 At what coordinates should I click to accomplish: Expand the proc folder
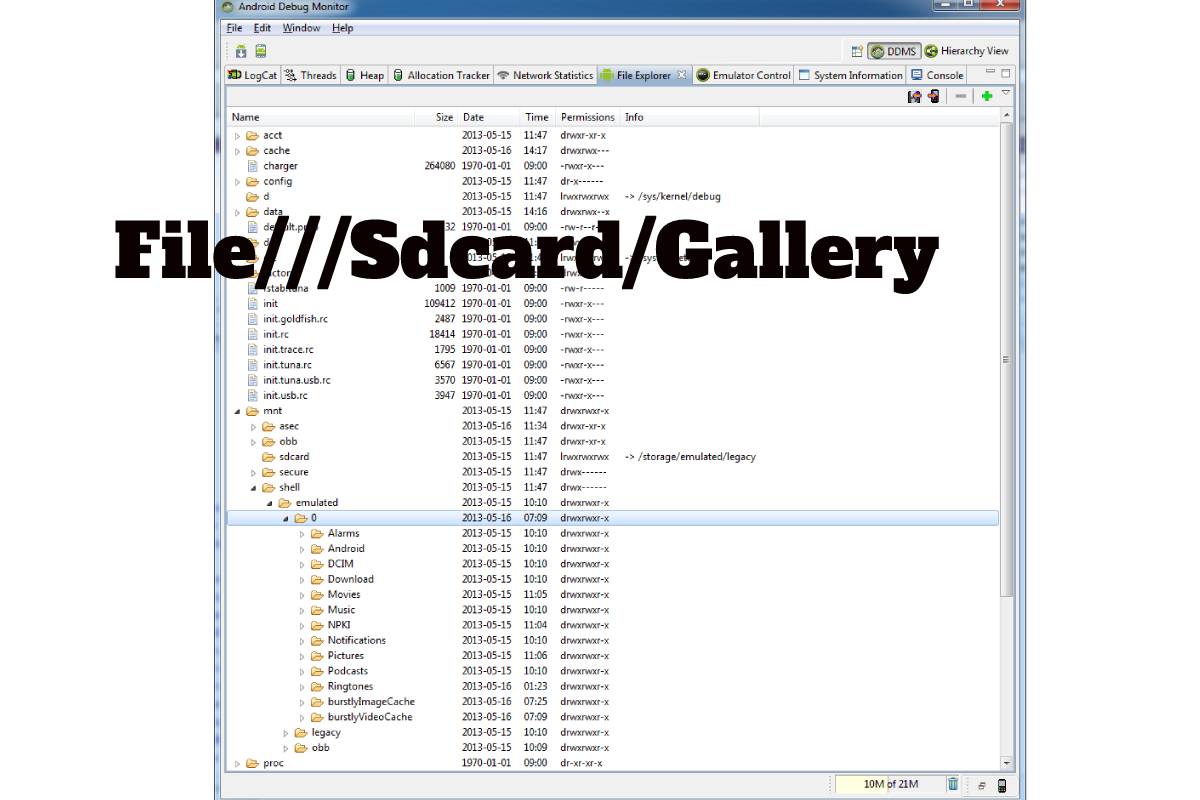pyautogui.click(x=238, y=763)
